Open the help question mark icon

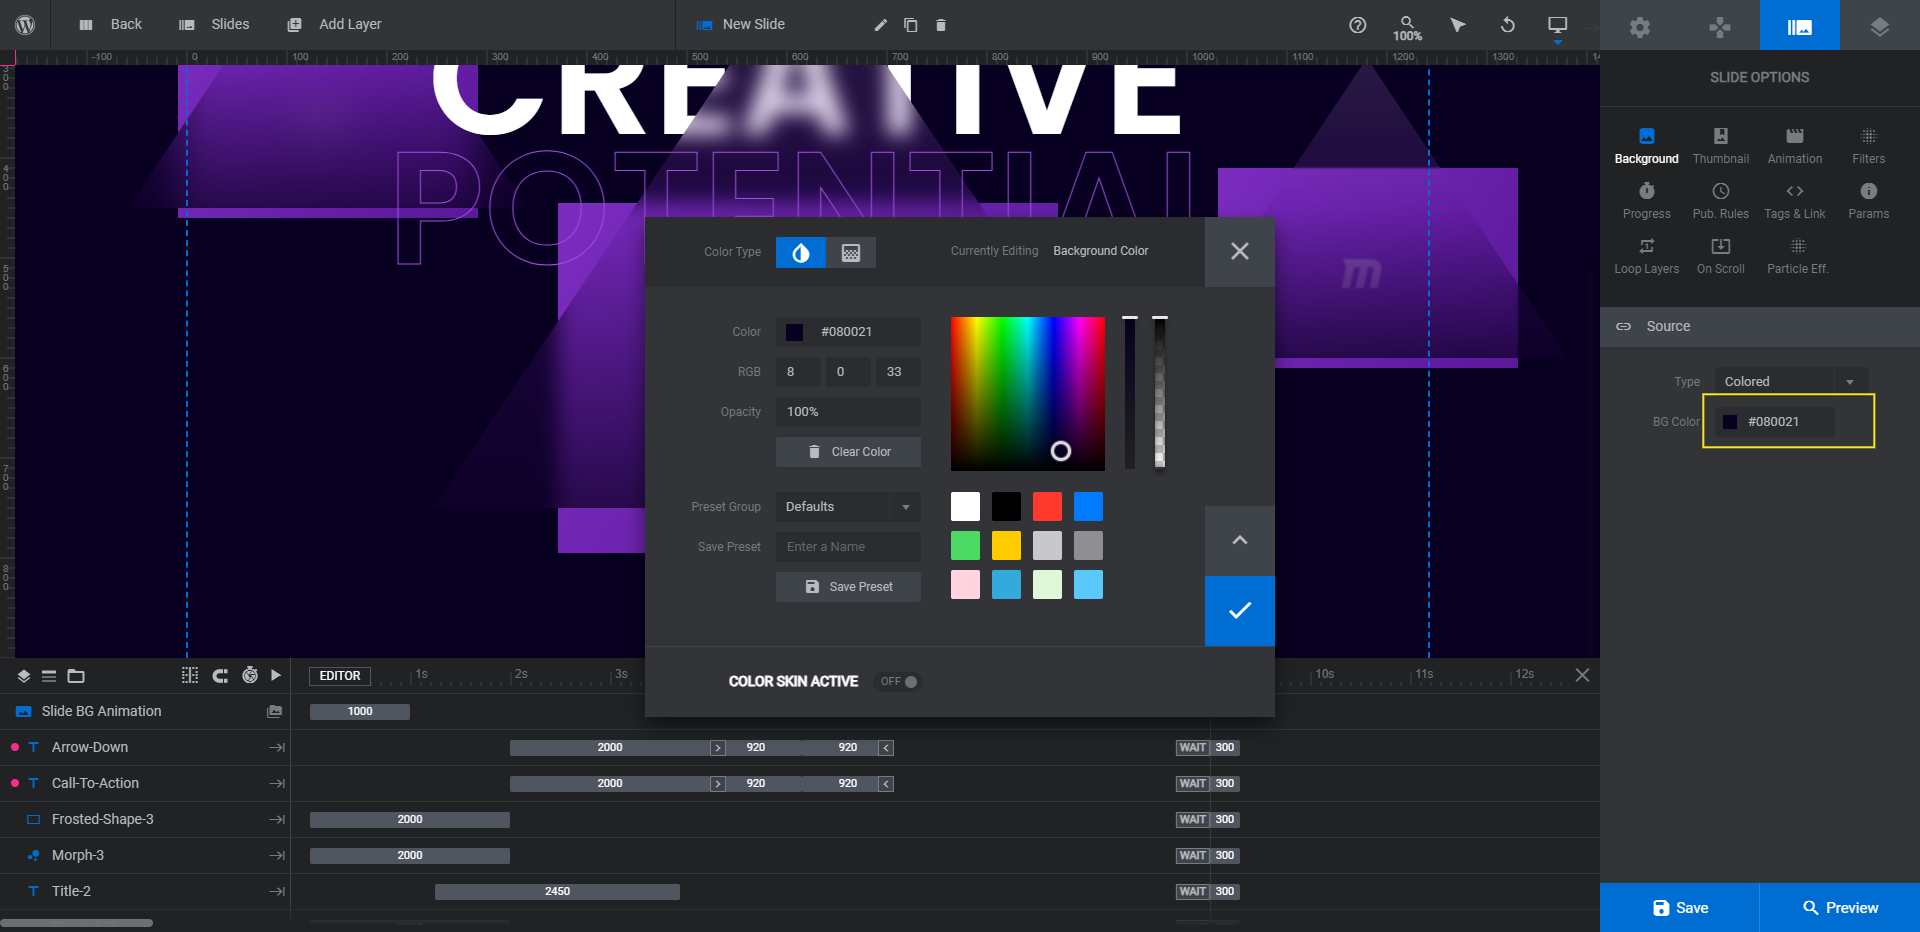[x=1357, y=25]
